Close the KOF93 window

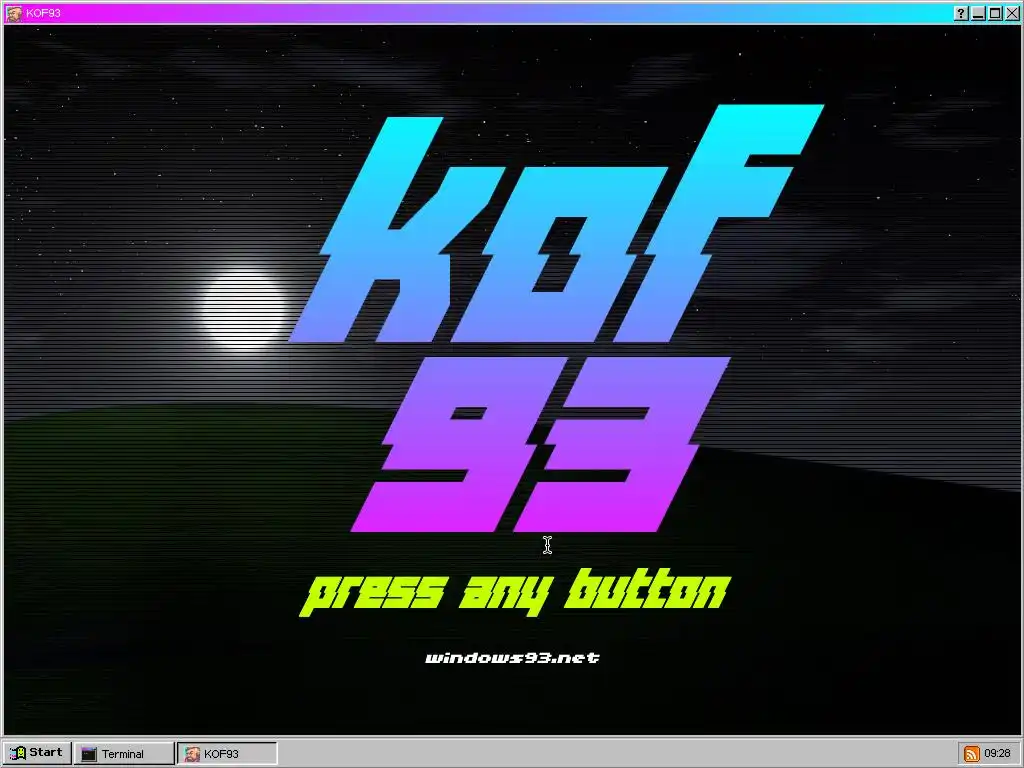point(1012,13)
